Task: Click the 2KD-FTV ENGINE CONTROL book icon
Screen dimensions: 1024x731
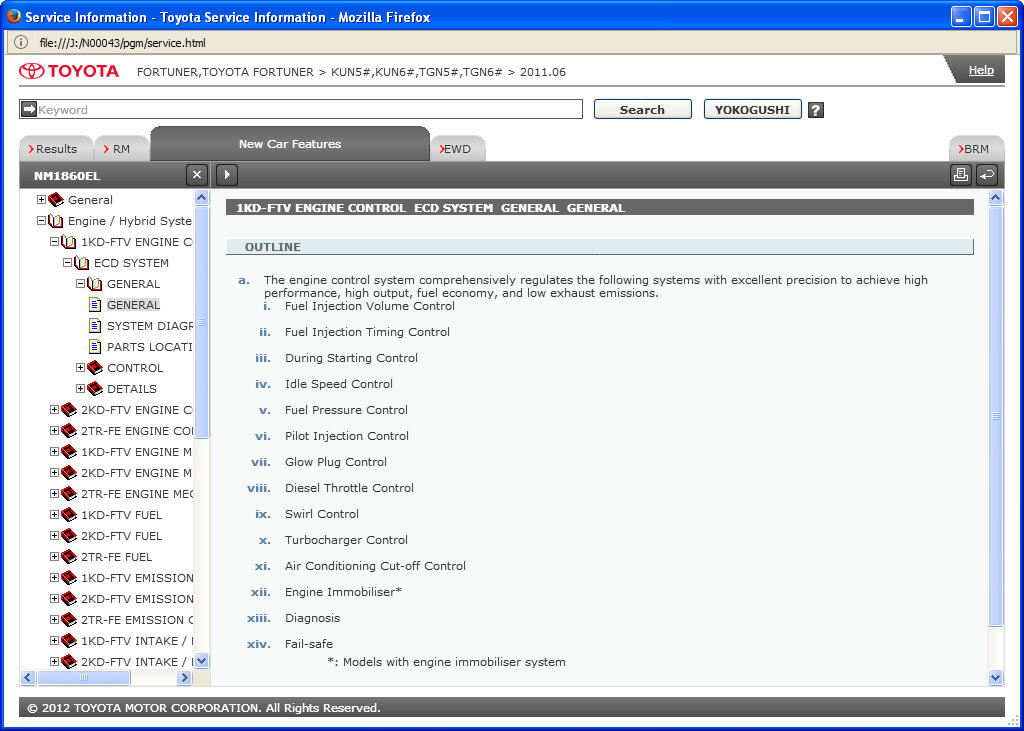Action: (69, 410)
